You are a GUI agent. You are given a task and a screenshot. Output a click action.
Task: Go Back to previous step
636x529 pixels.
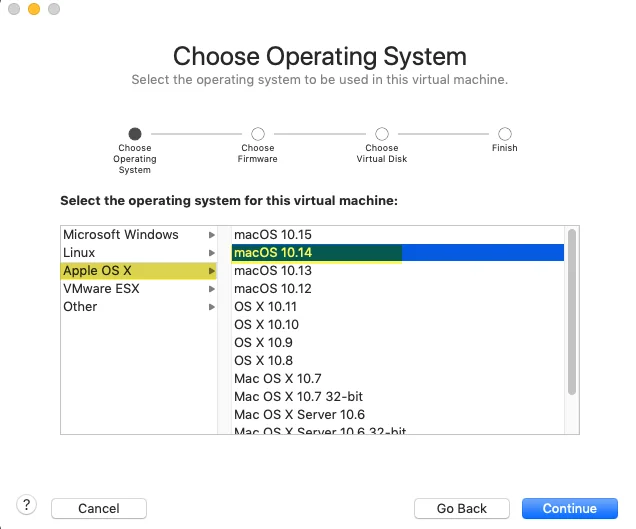coord(462,508)
